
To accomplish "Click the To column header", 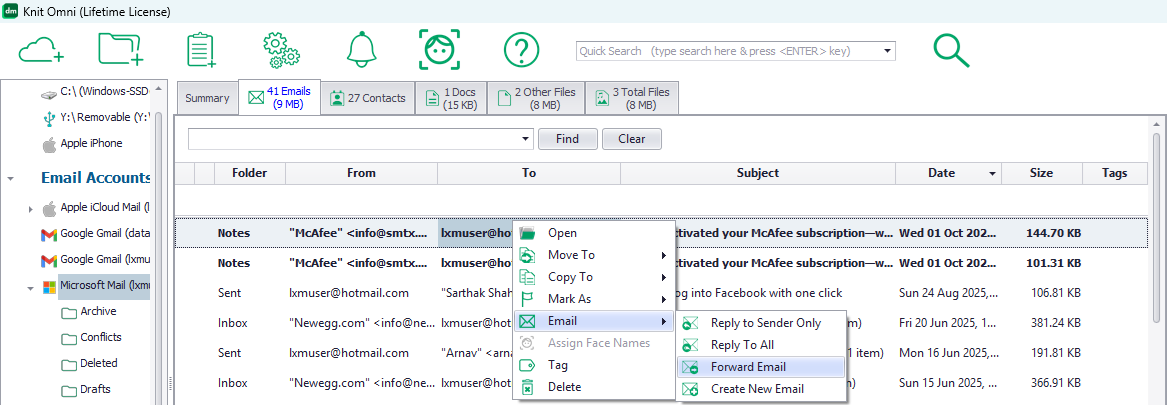I will tap(528, 173).
